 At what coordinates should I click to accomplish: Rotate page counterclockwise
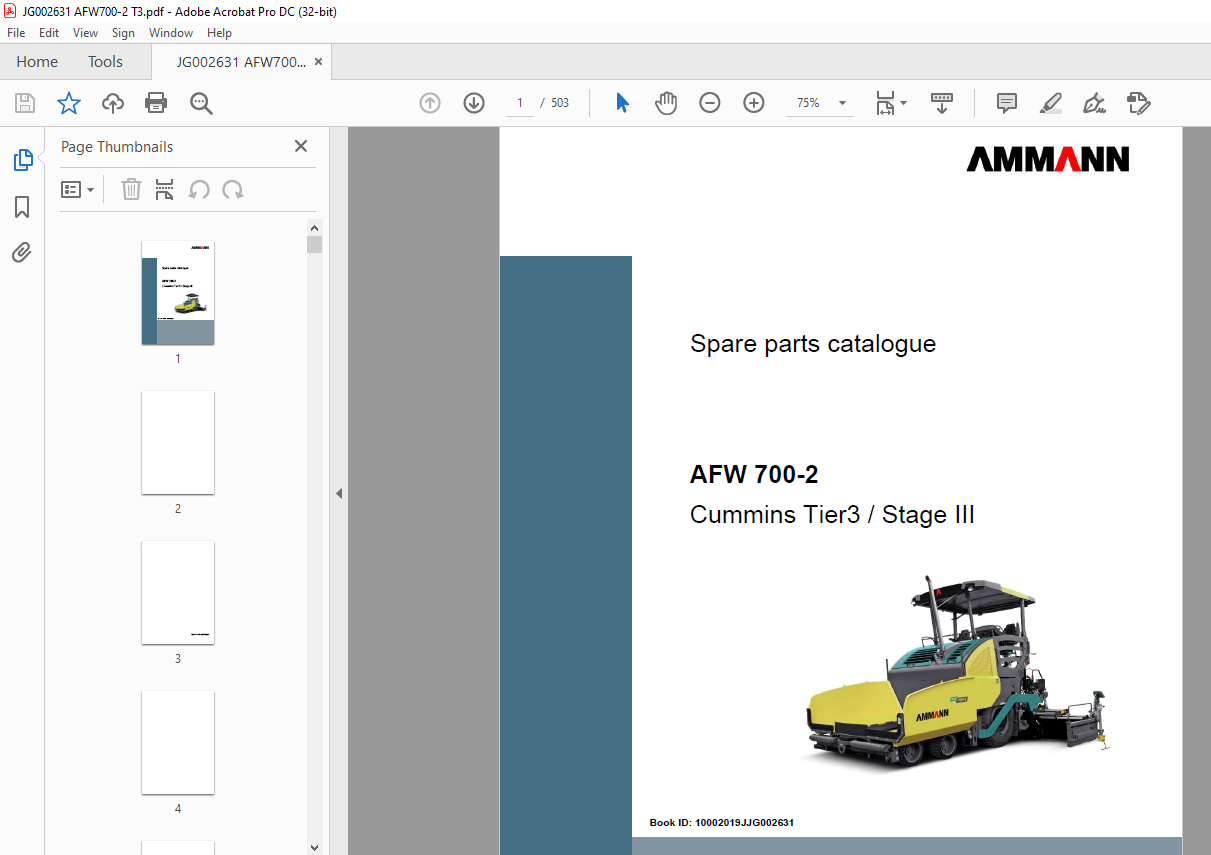click(x=199, y=189)
